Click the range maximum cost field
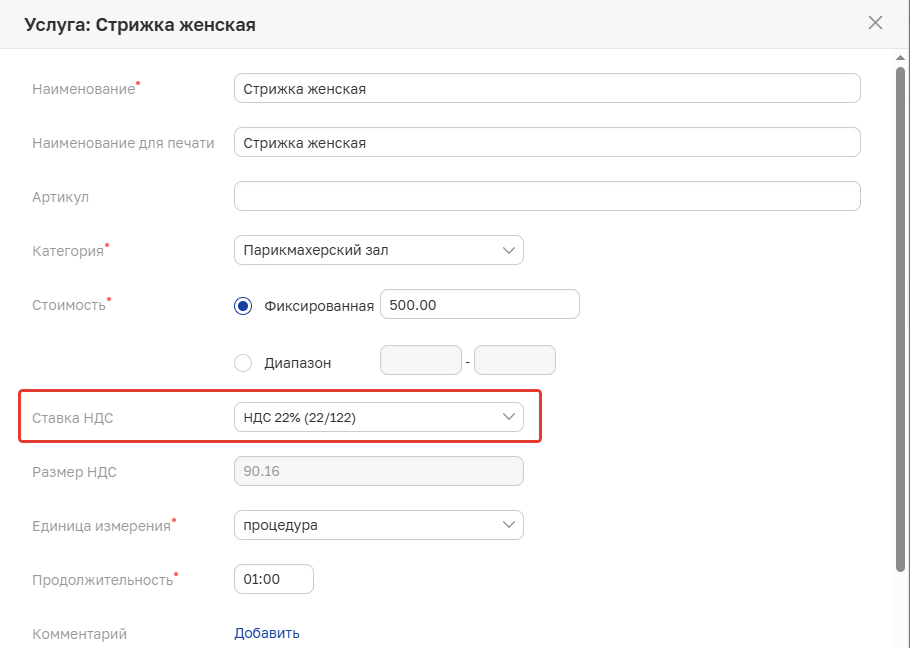This screenshot has width=910, height=648. [514, 360]
